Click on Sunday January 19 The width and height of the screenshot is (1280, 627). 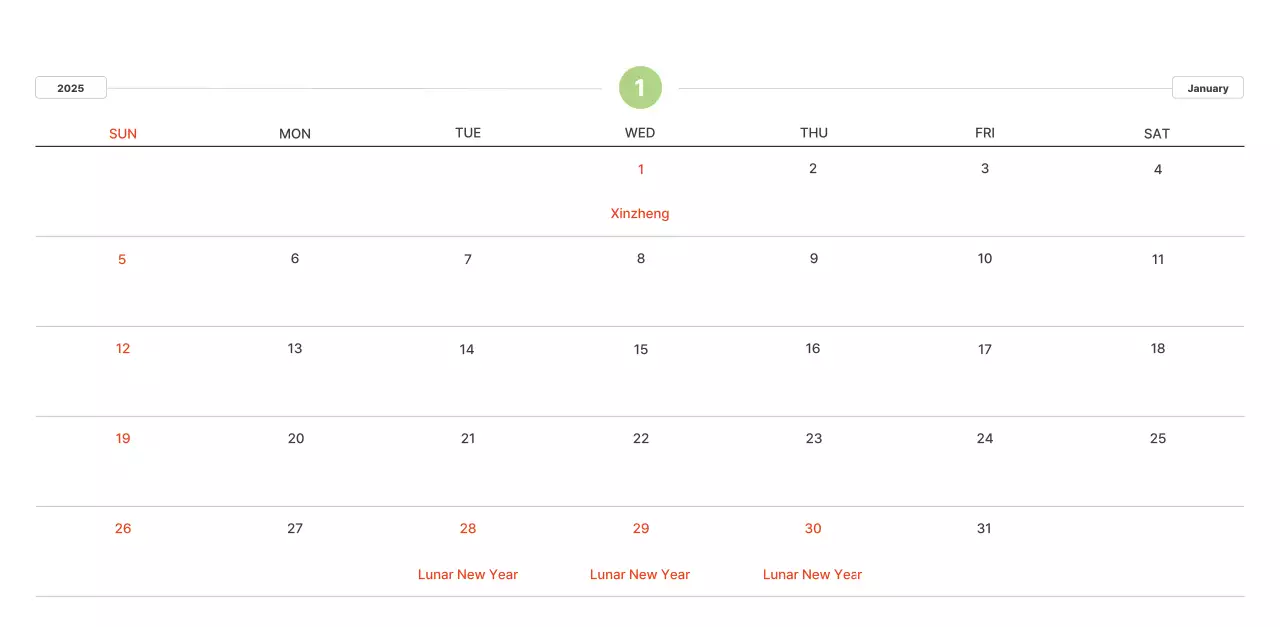coord(123,438)
